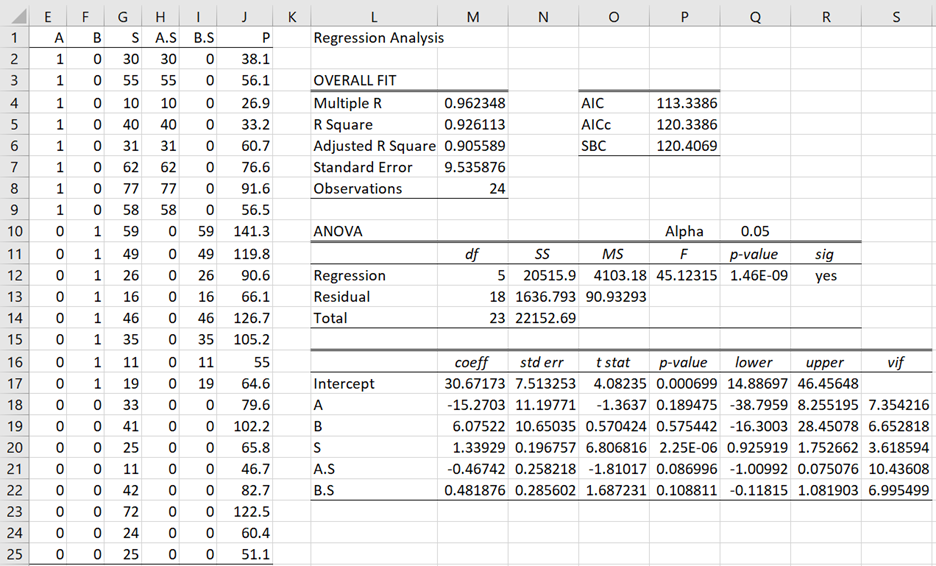Click the 'yes' sig cell
The width and height of the screenshot is (936, 566).
826,275
